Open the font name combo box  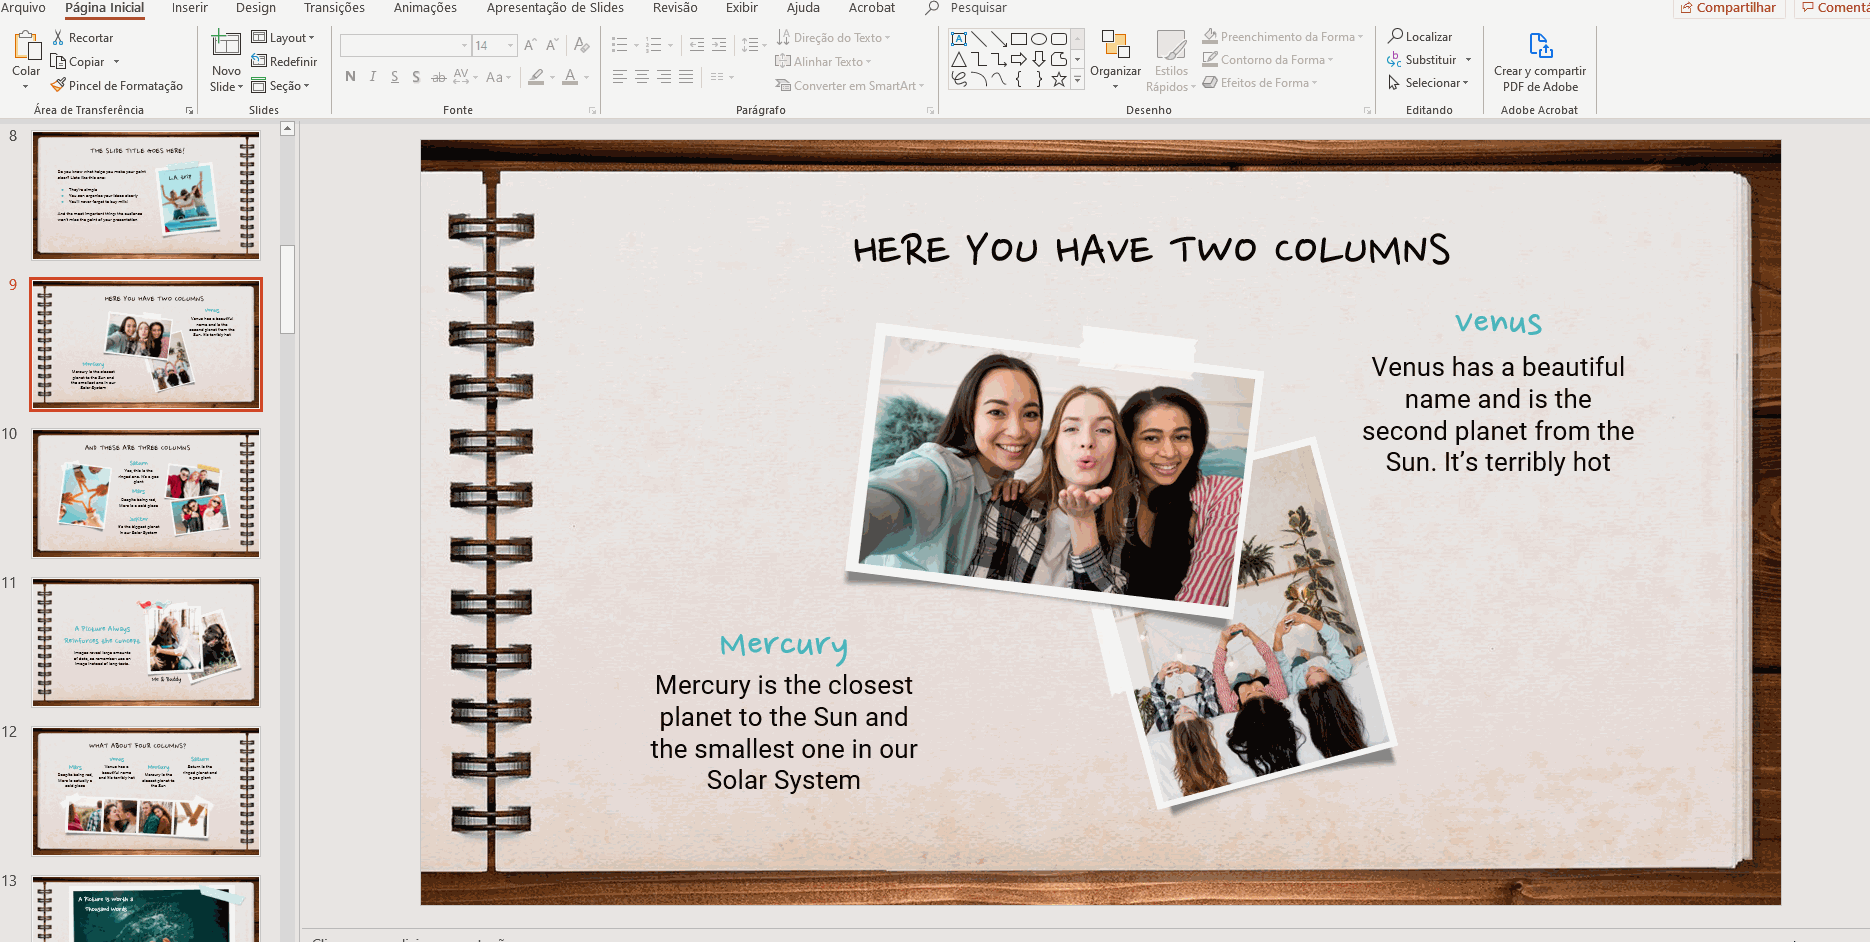405,45
